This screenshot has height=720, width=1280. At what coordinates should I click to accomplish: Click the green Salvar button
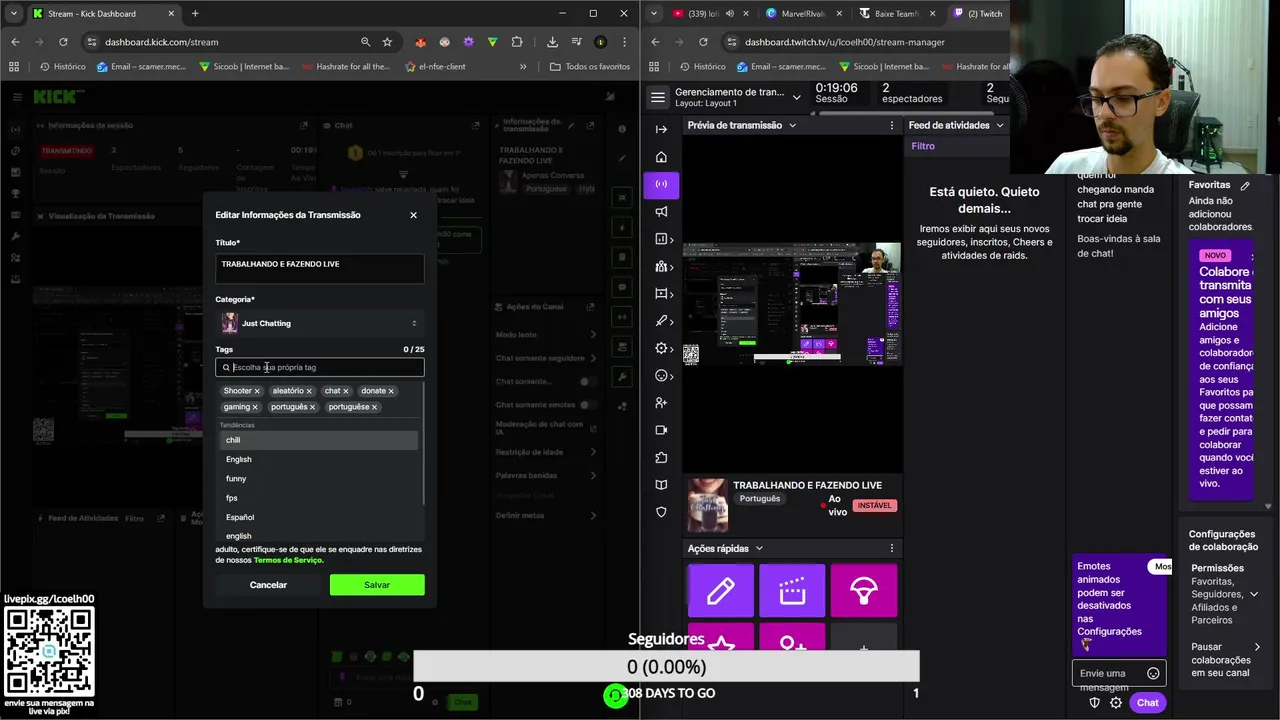click(377, 585)
